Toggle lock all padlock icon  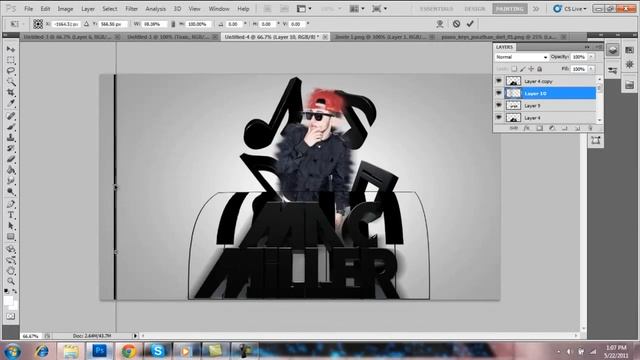(x=540, y=69)
